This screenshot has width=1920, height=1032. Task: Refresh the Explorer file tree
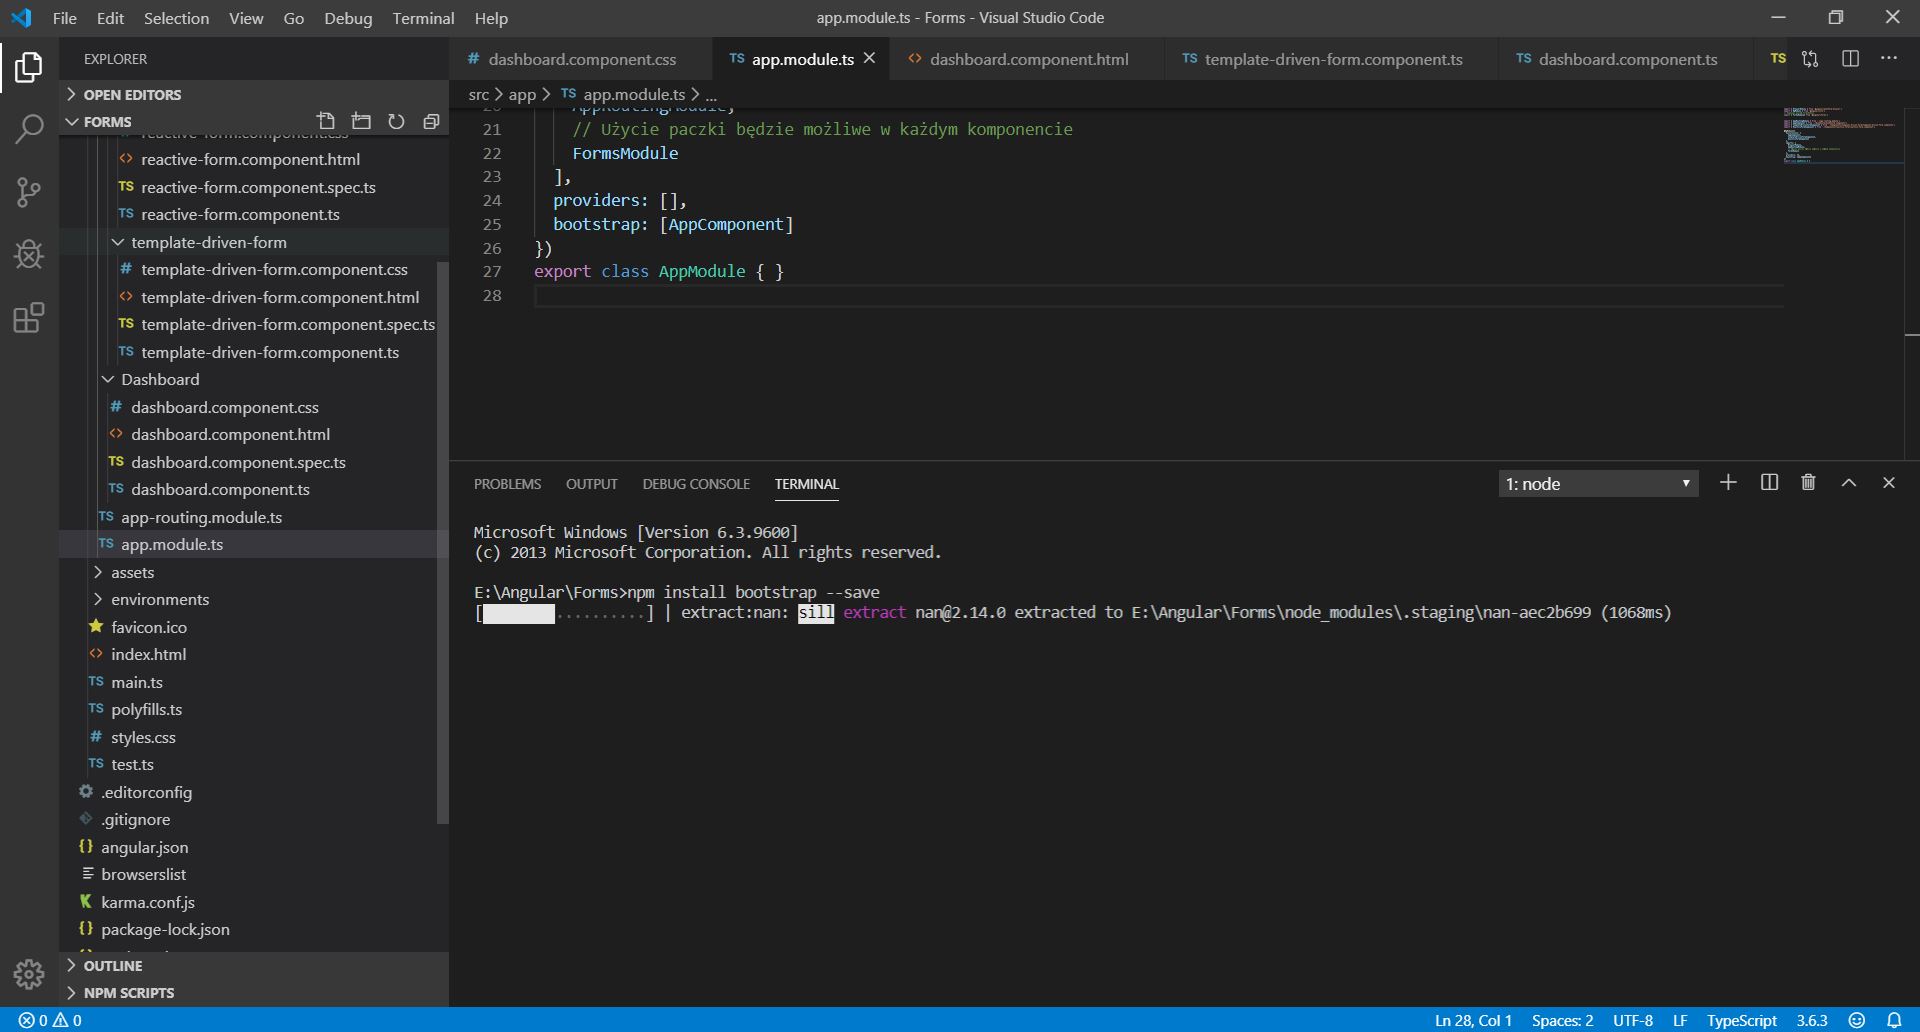pyautogui.click(x=396, y=121)
